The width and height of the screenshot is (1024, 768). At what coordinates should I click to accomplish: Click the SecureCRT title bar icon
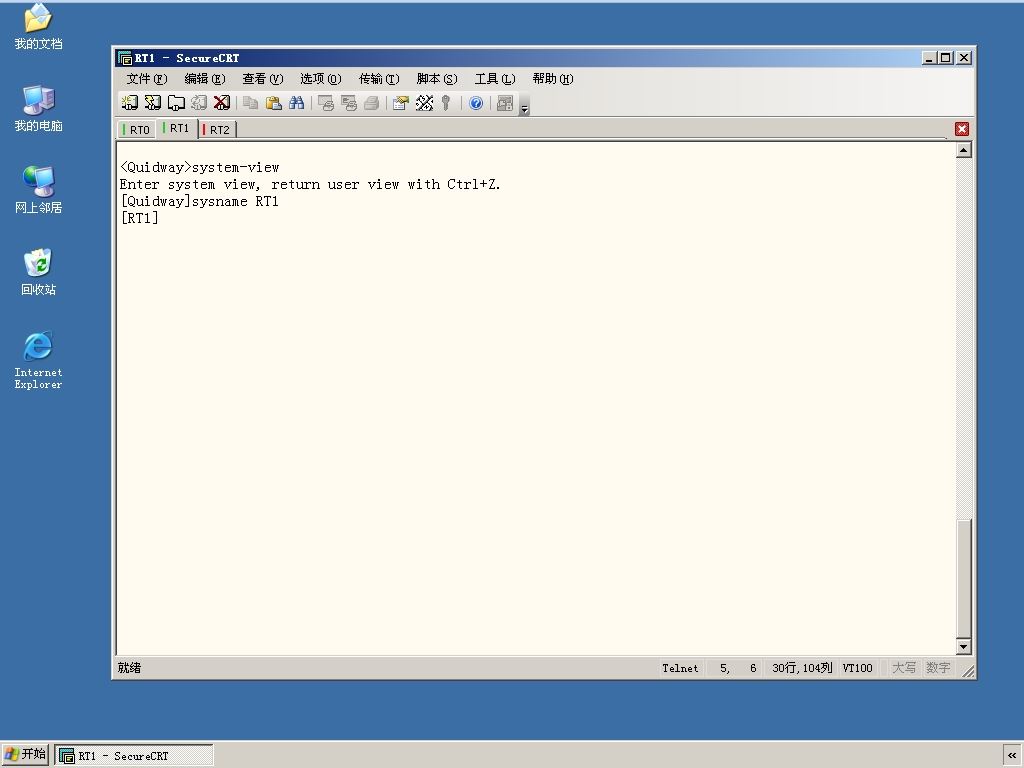point(125,58)
